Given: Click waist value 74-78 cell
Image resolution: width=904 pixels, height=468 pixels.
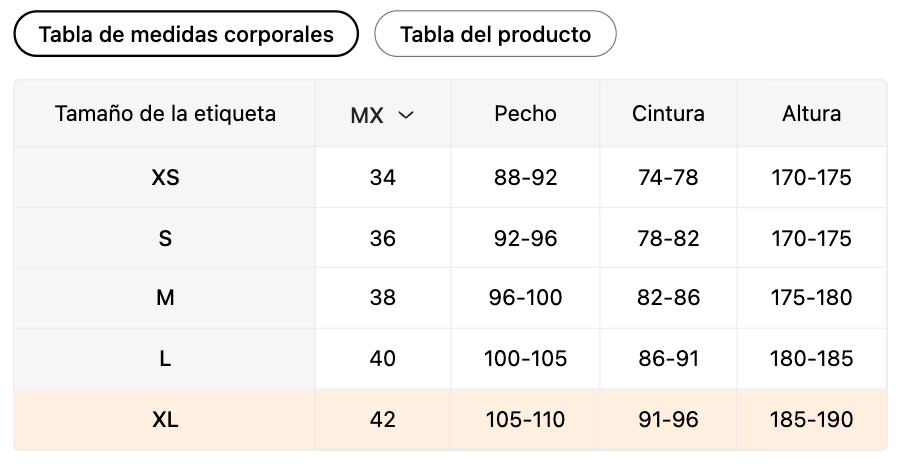Looking at the screenshot, I should (668, 178).
